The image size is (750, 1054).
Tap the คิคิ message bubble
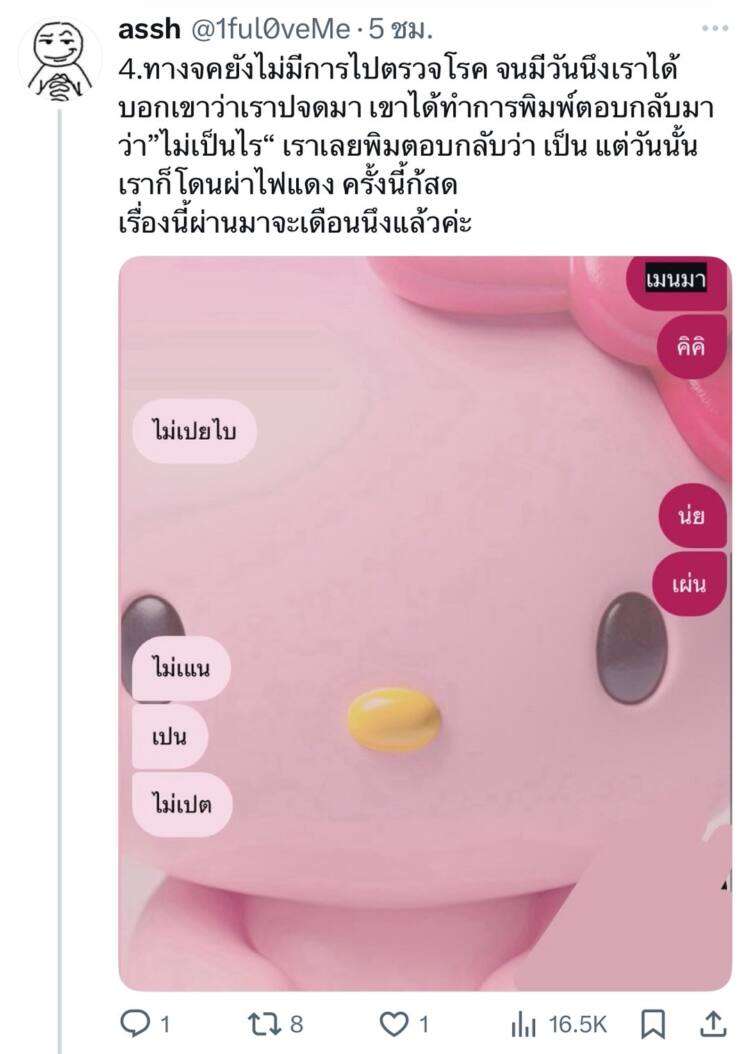point(691,346)
